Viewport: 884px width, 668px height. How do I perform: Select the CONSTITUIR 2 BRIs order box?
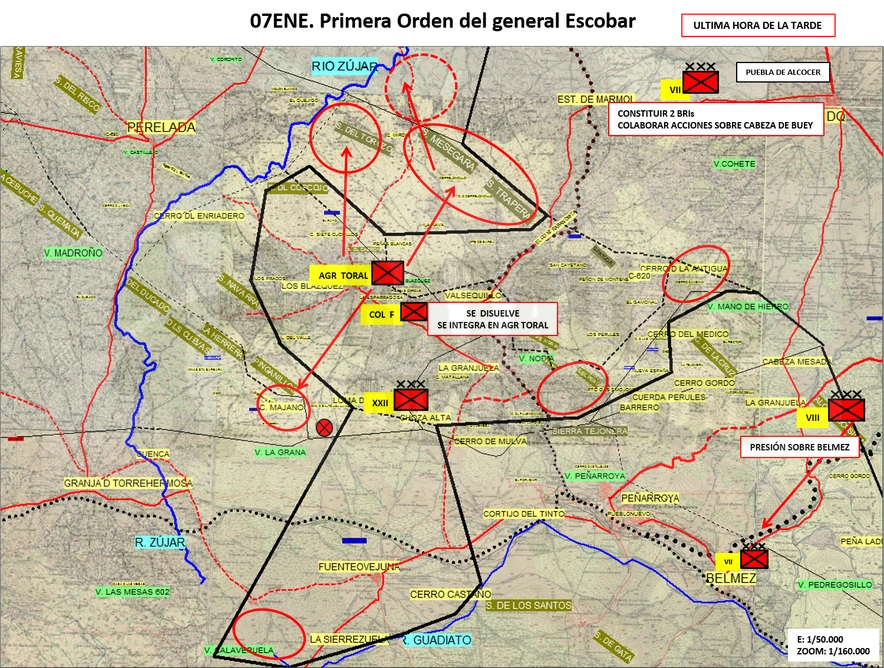715,119
